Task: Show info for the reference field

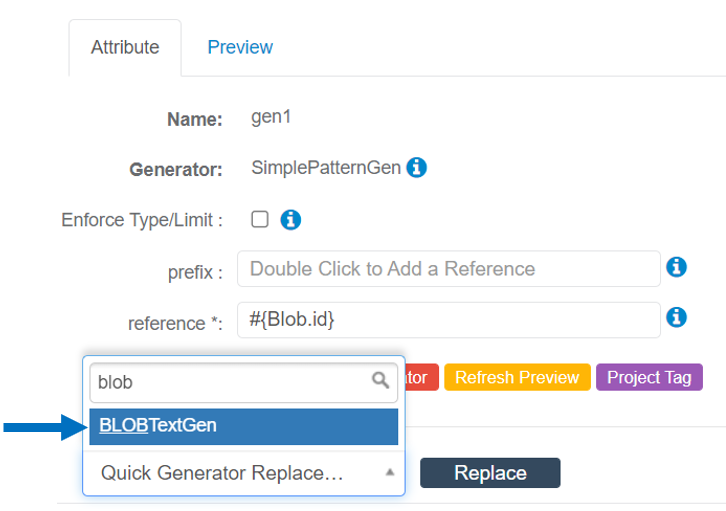Action: click(x=676, y=317)
